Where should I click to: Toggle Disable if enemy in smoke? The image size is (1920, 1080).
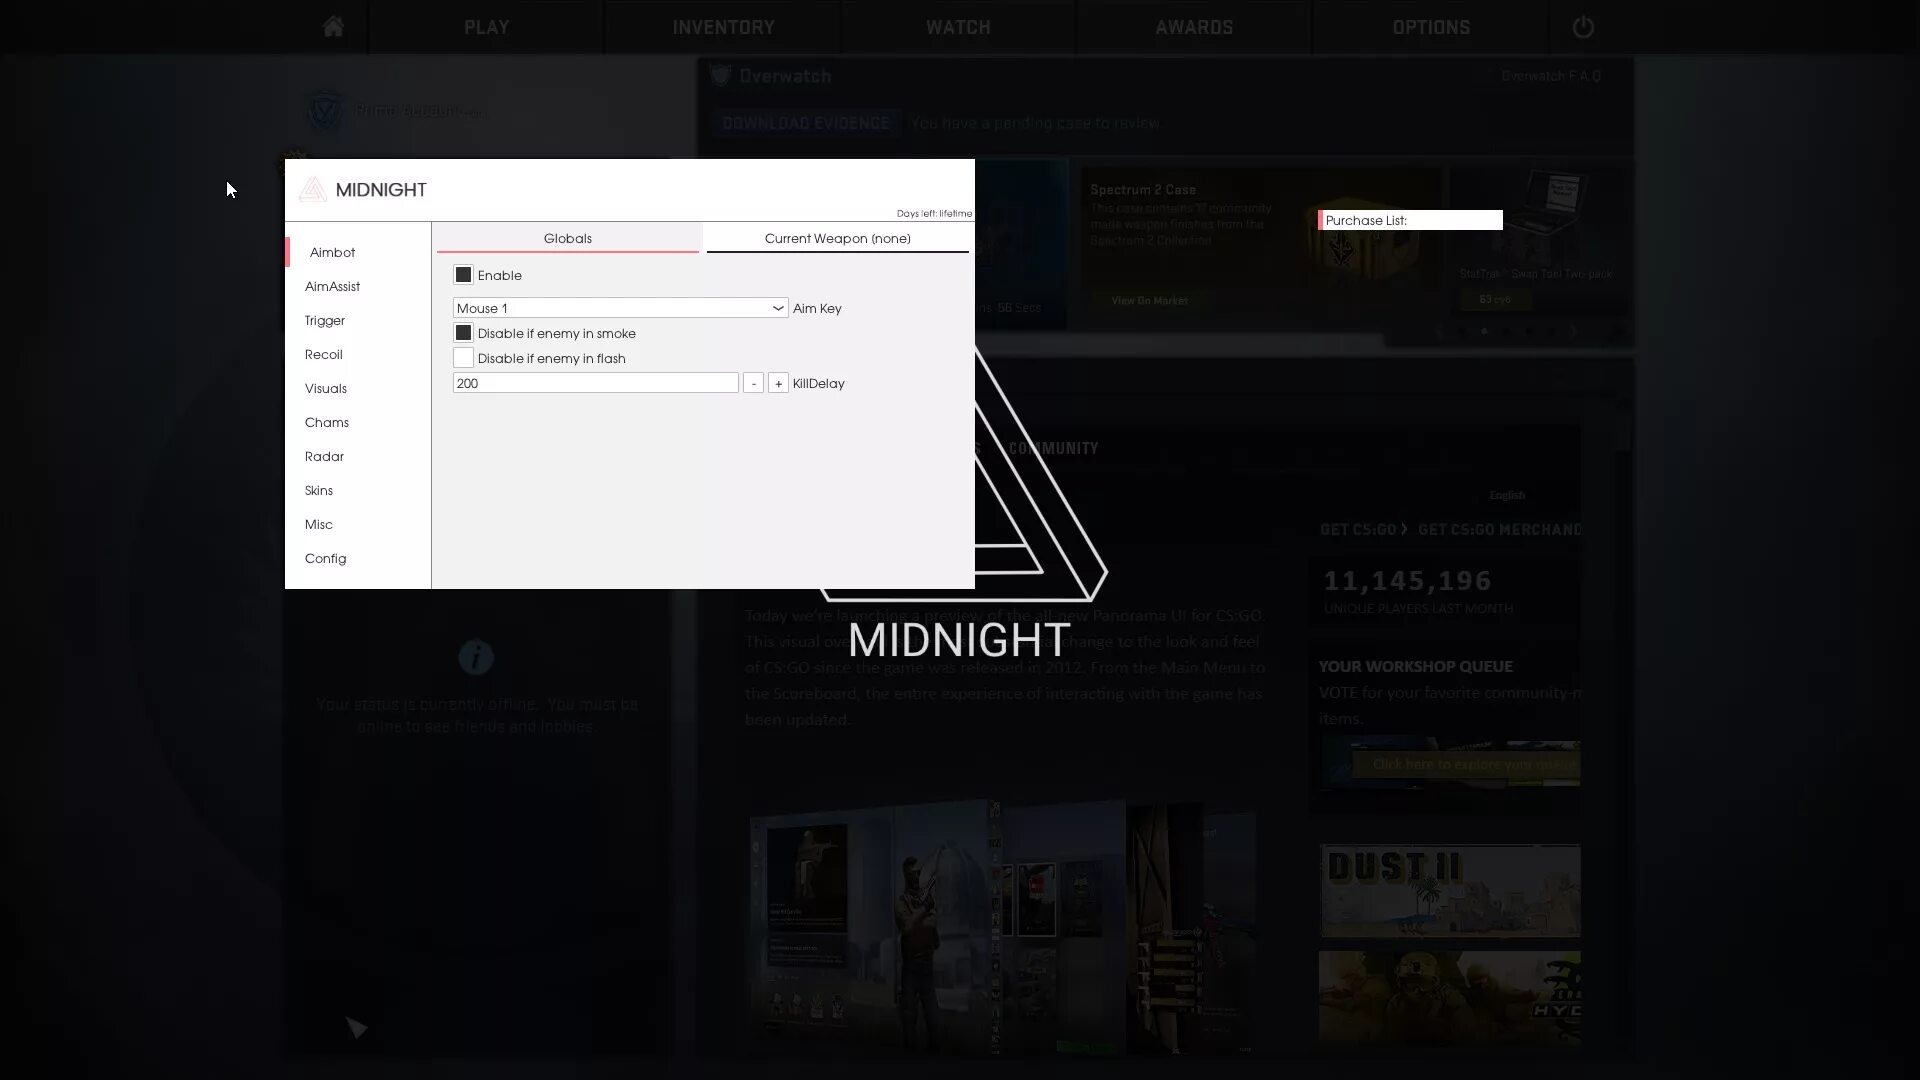click(464, 332)
